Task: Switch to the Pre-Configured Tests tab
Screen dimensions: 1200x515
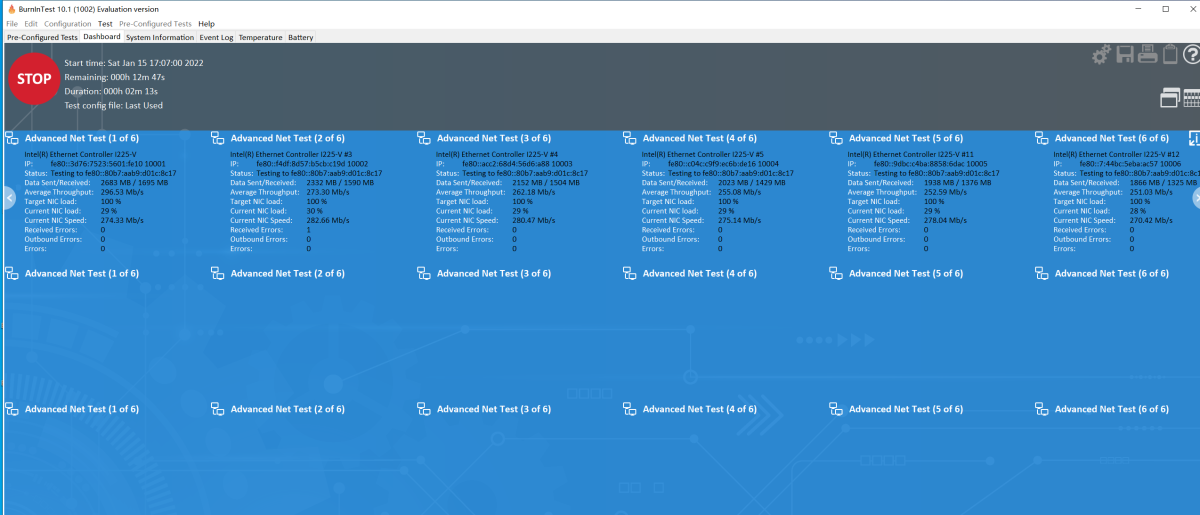Action: (x=42, y=37)
